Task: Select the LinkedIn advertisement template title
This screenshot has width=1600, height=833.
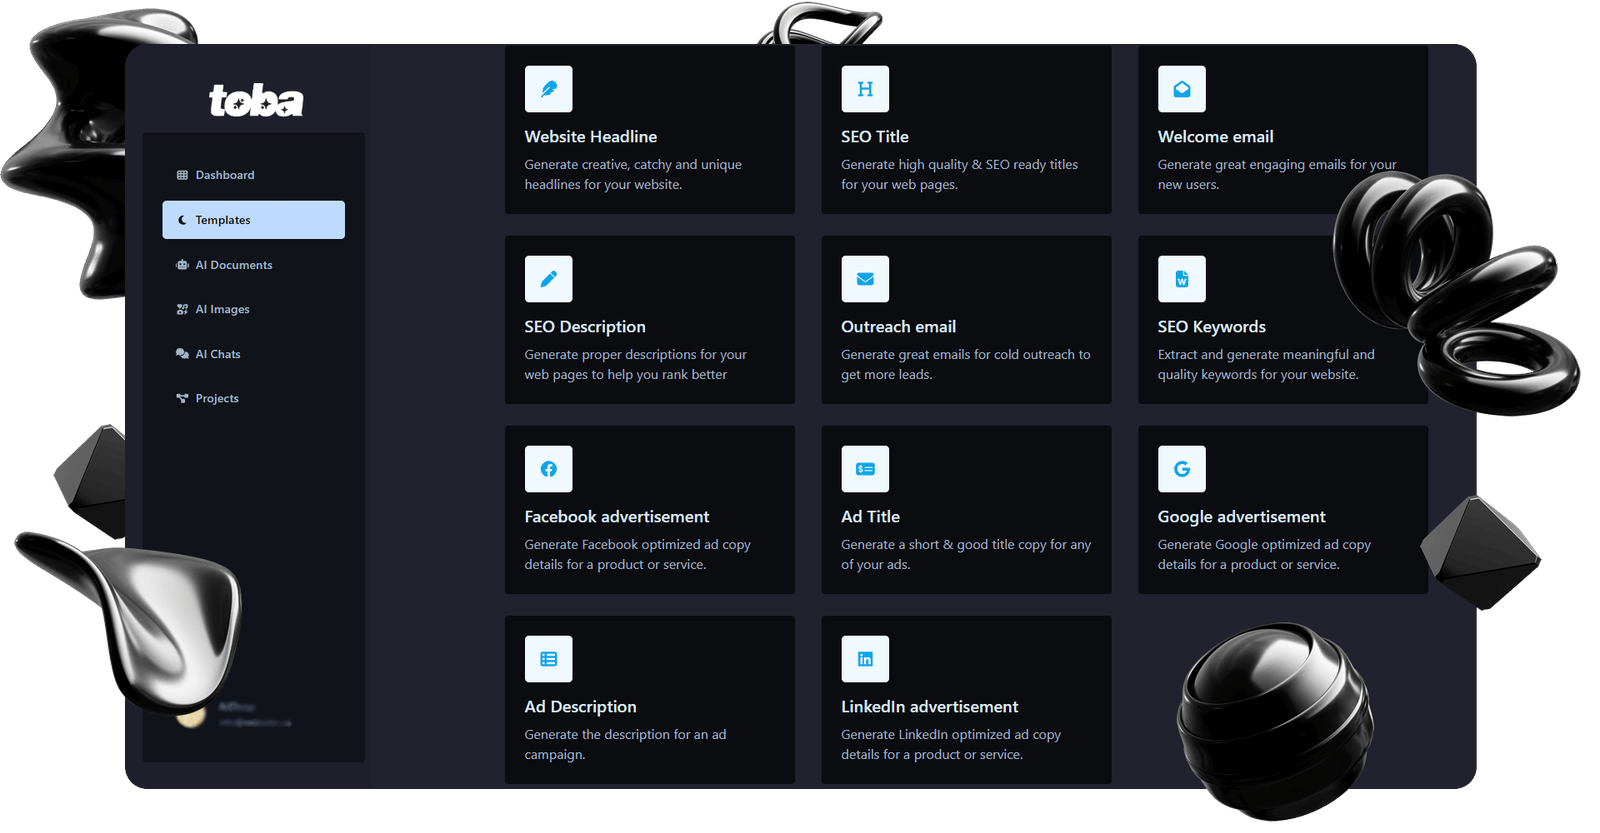Action: (929, 707)
